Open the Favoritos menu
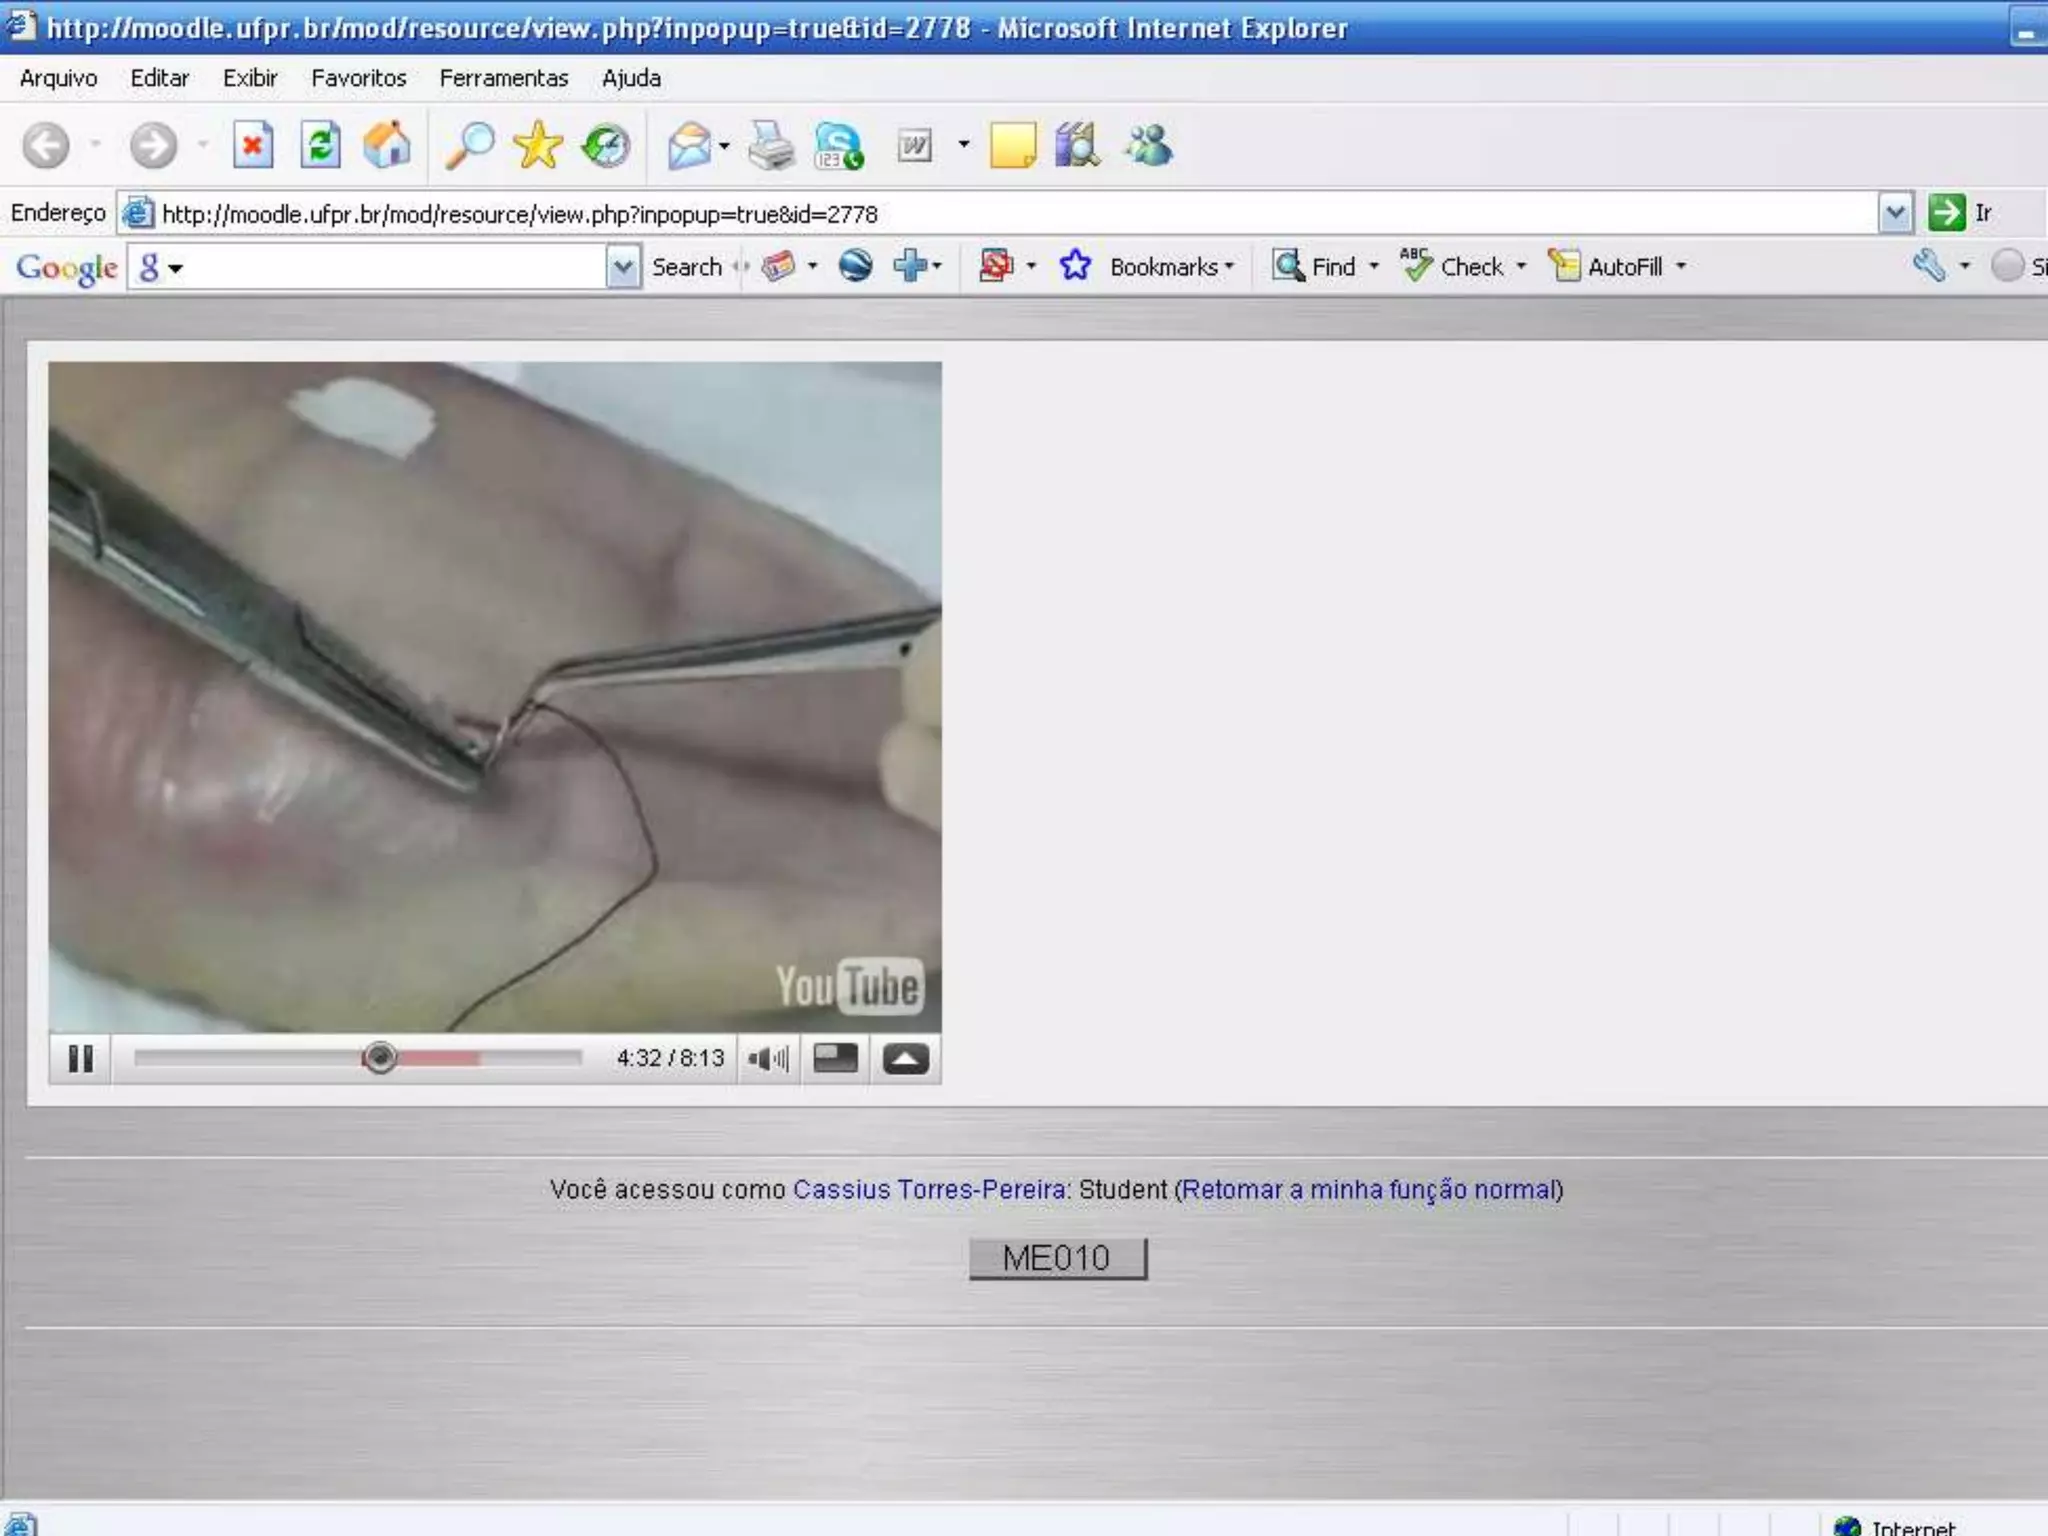The height and width of the screenshot is (1536, 2048). click(x=358, y=78)
